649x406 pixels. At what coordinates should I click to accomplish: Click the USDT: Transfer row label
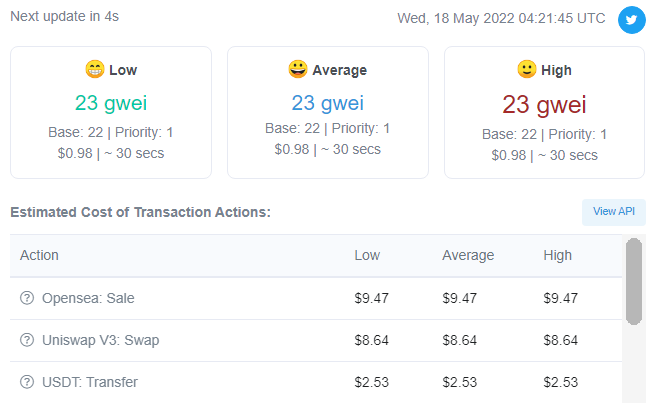pyautogui.click(x=90, y=382)
